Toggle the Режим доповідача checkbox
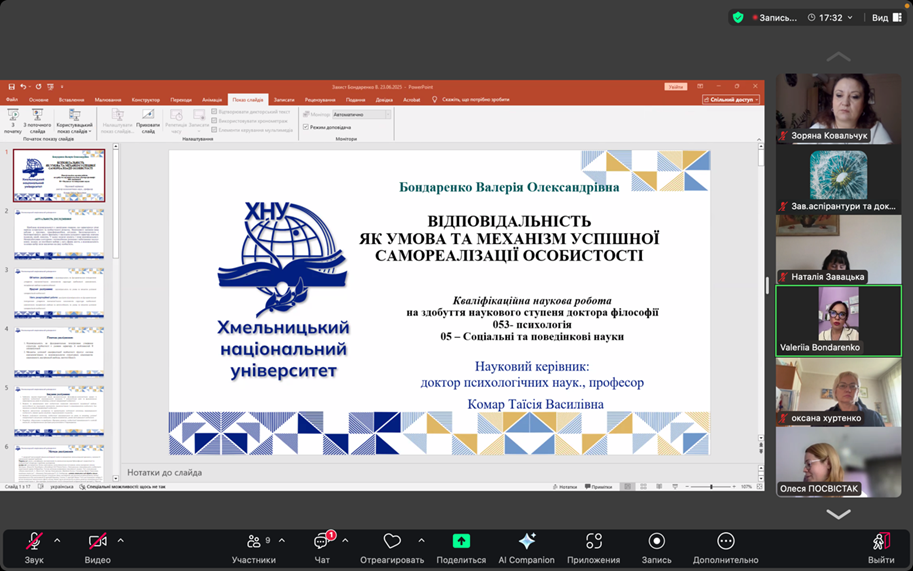Image resolution: width=913 pixels, height=571 pixels. (306, 127)
